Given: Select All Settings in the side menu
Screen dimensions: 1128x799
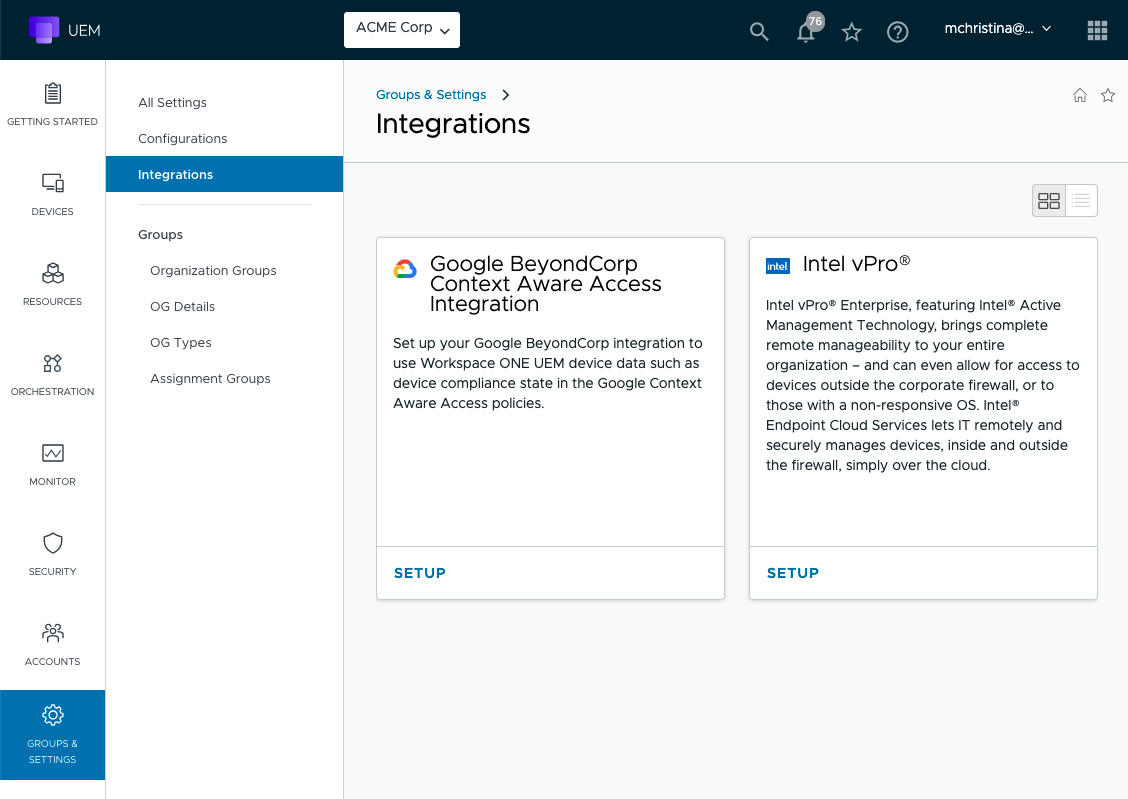Looking at the screenshot, I should [x=172, y=103].
